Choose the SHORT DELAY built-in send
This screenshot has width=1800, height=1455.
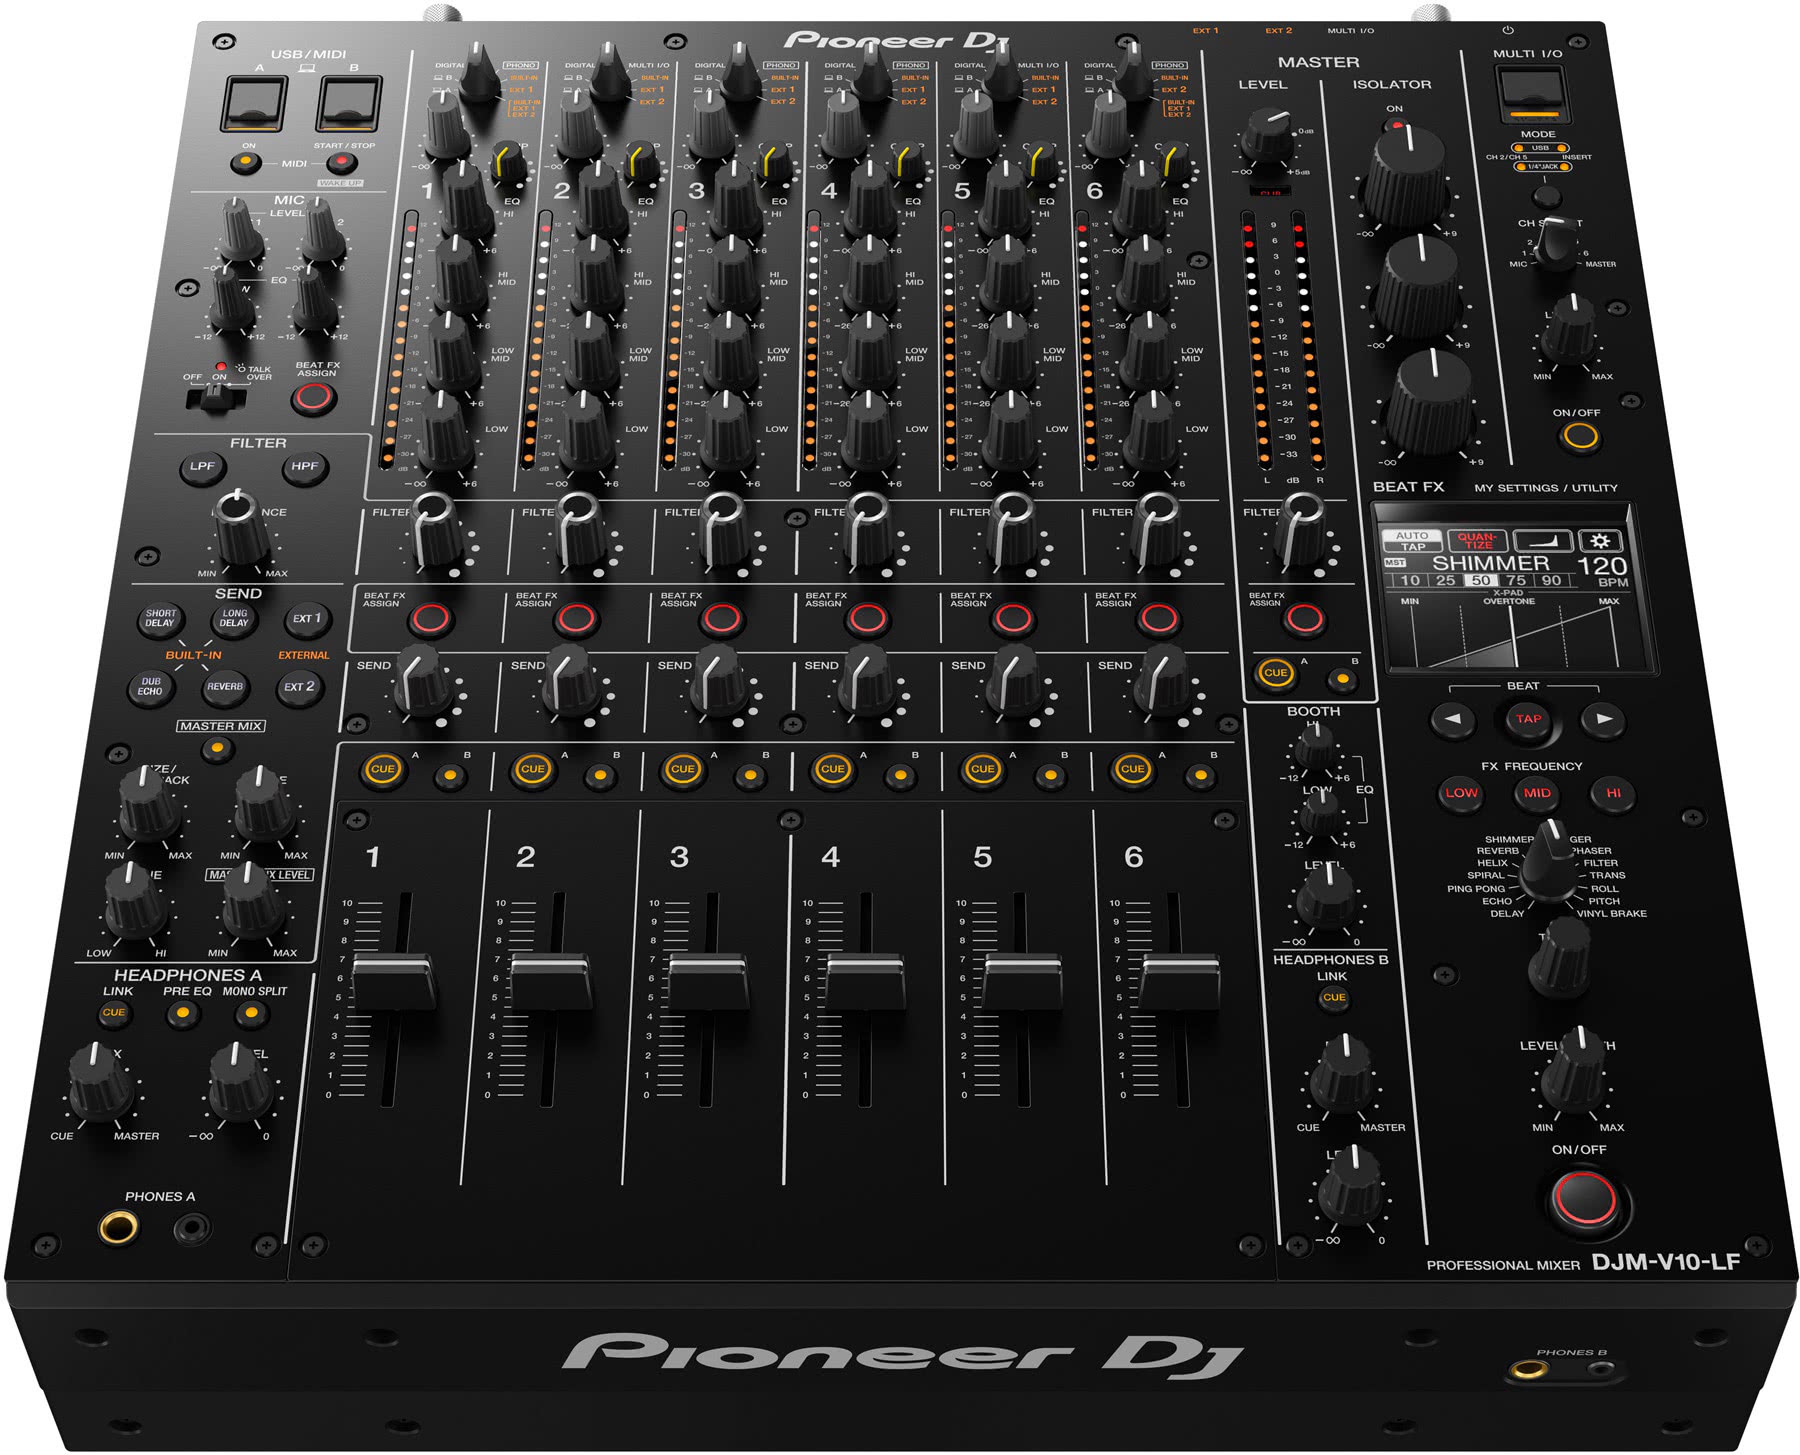(161, 619)
